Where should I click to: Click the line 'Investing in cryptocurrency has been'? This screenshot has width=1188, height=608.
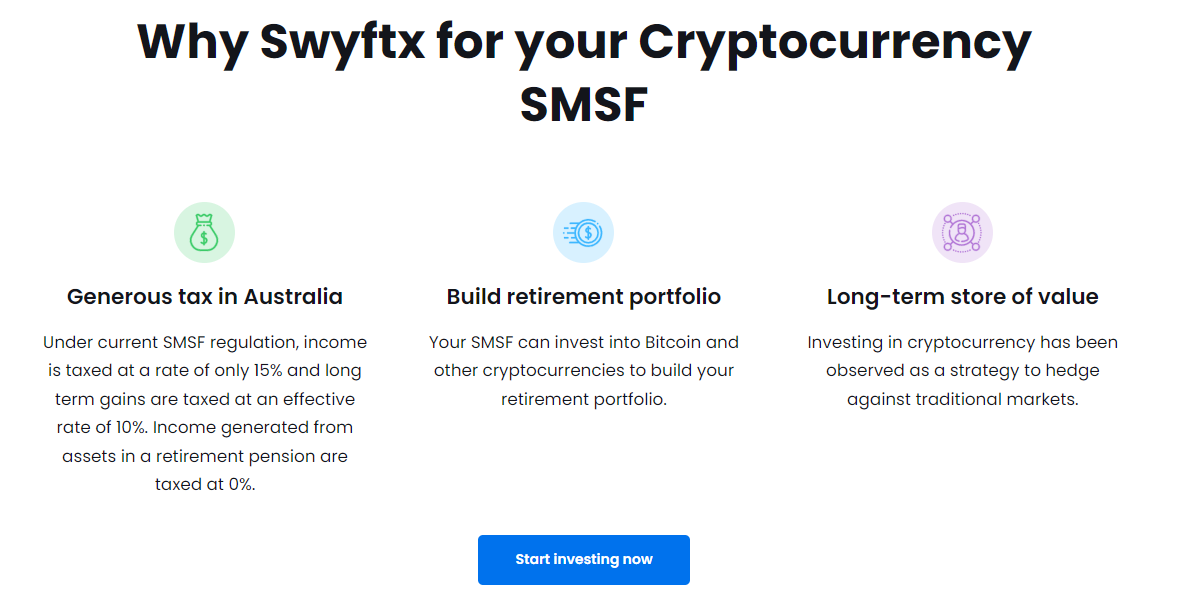[x=962, y=343]
